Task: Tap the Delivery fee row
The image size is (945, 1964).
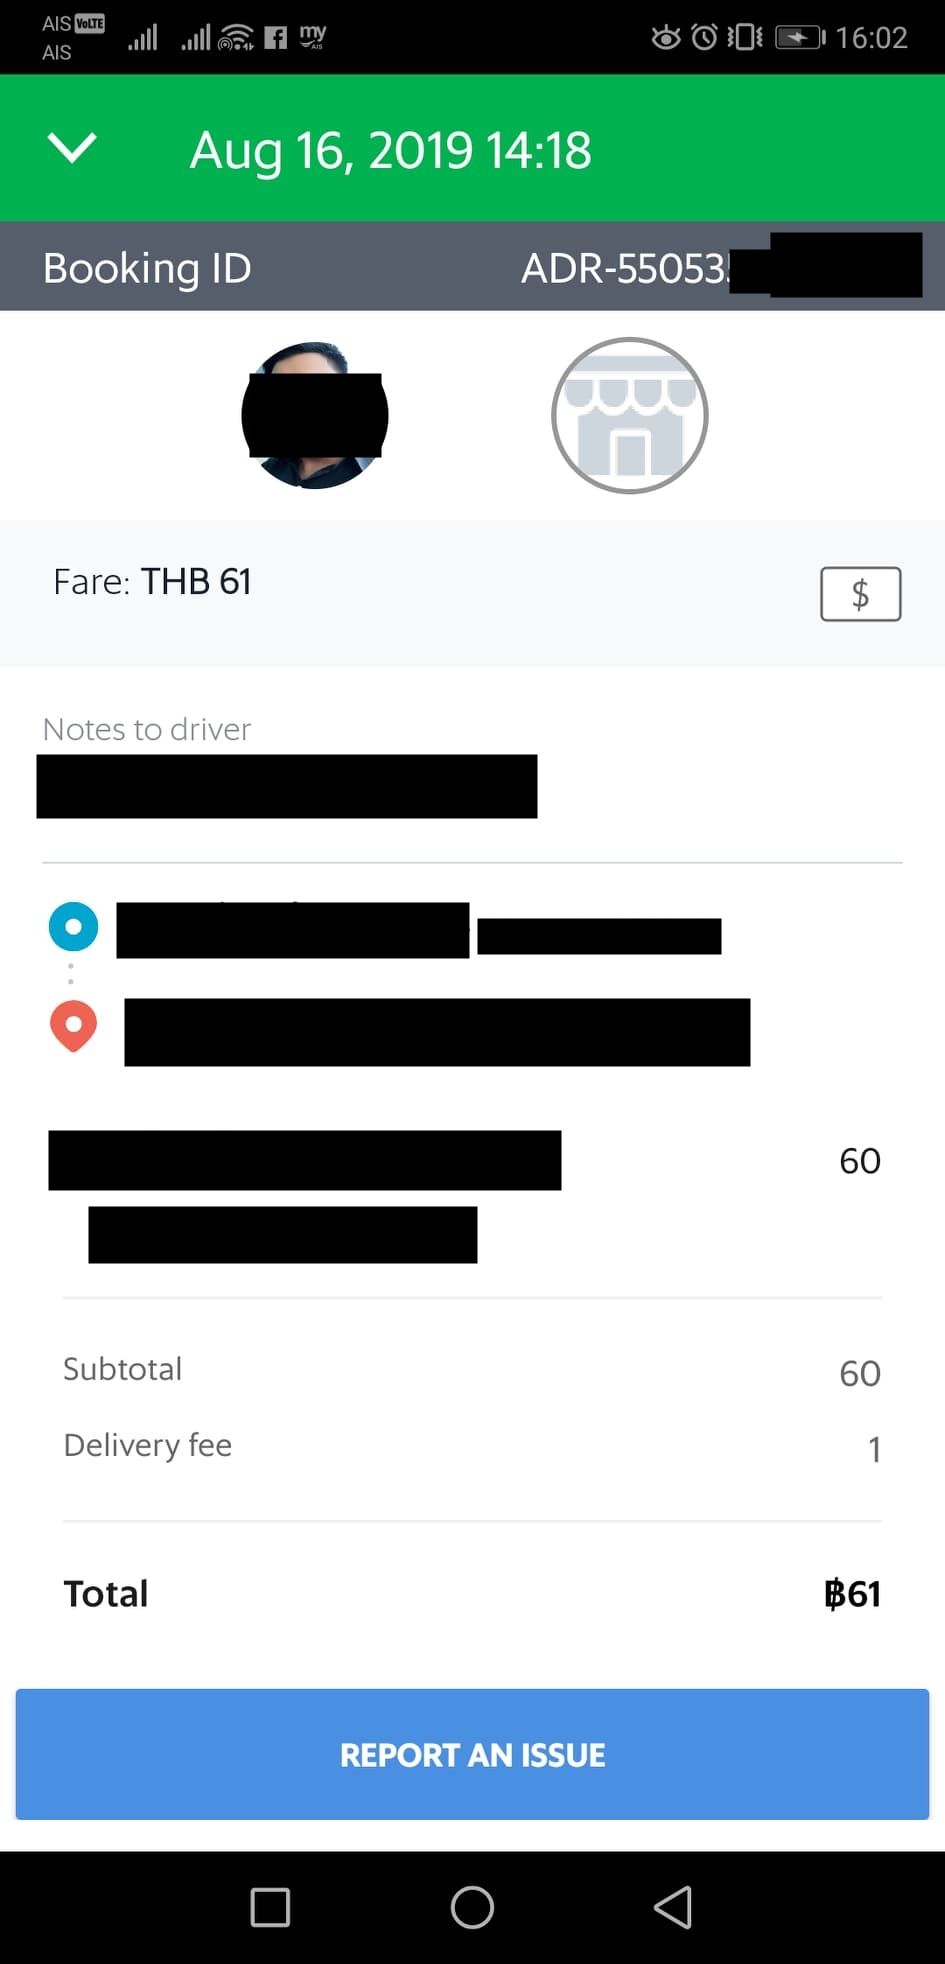Action: tap(472, 1446)
